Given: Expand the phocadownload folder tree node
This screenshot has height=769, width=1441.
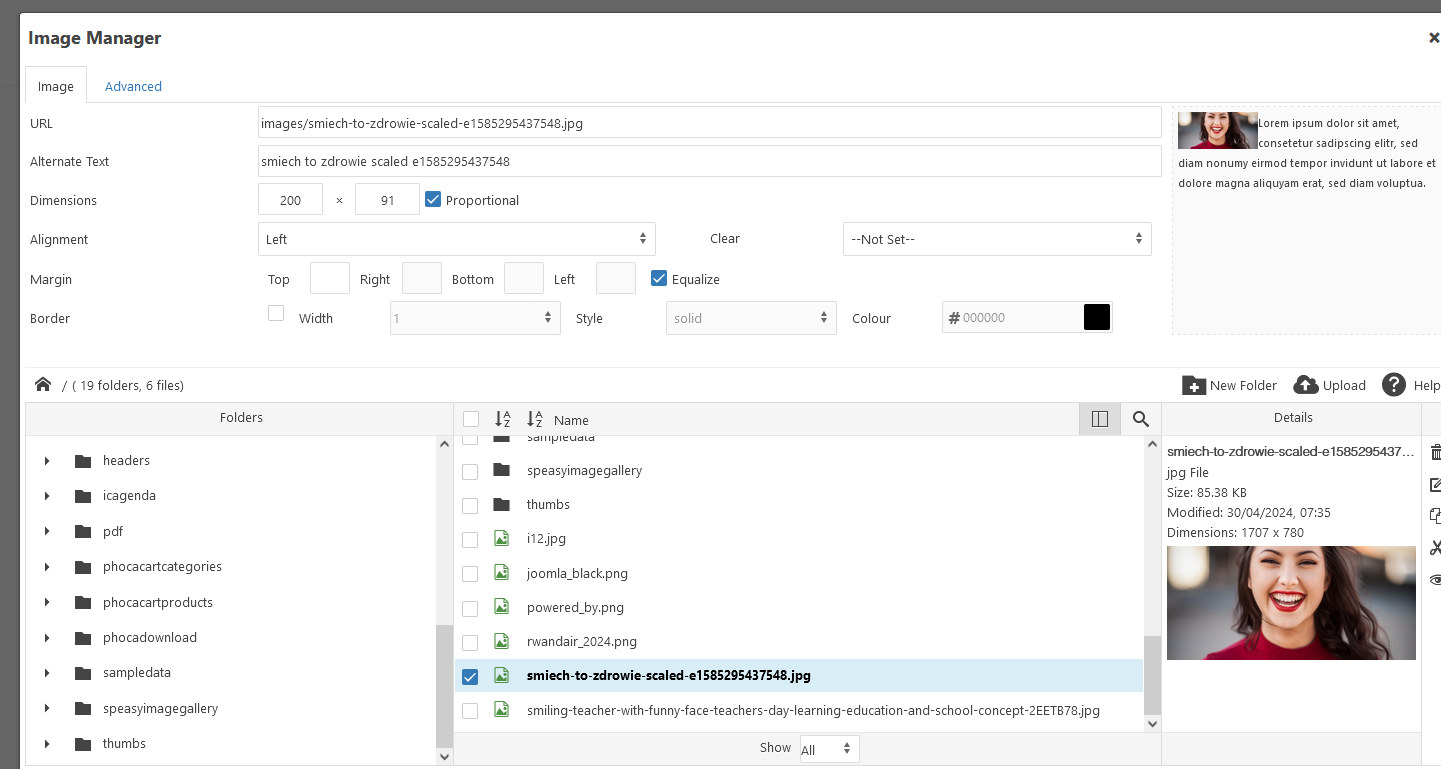Looking at the screenshot, I should (47, 638).
